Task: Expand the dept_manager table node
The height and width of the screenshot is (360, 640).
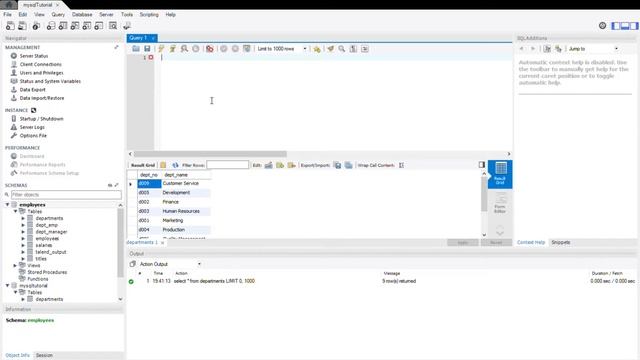Action: click(23, 232)
